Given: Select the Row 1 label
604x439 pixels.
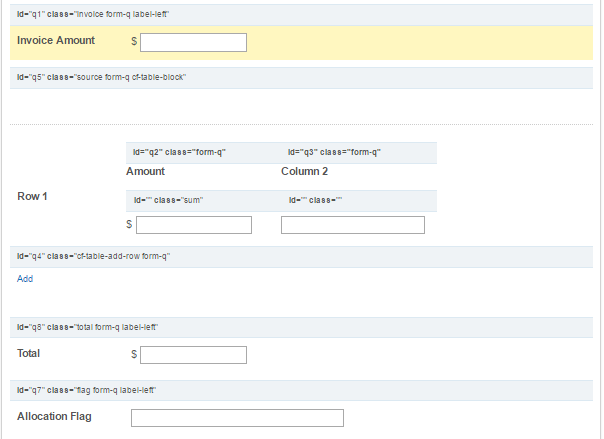Looking at the screenshot, I should pos(33,196).
